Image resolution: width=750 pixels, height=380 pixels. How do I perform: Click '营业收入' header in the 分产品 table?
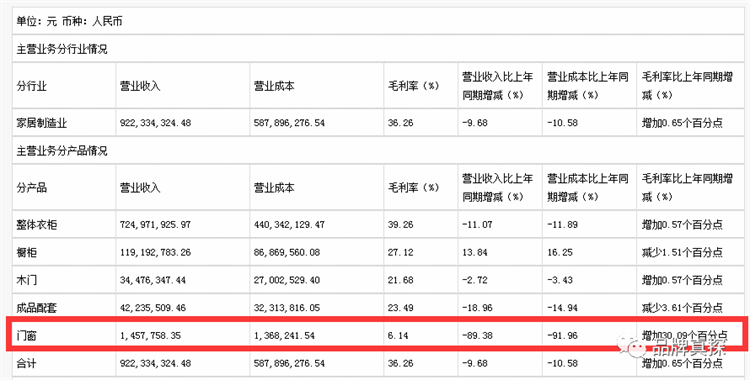click(x=140, y=188)
